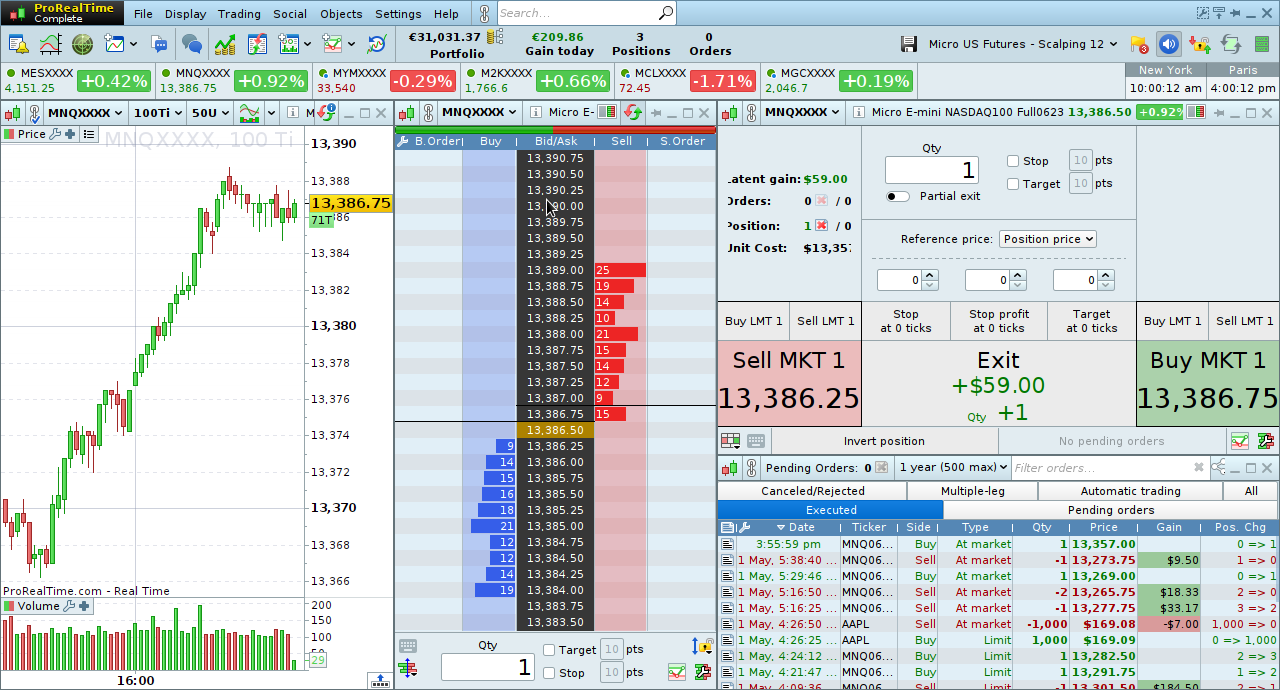Click the new list window icon

point(289,44)
